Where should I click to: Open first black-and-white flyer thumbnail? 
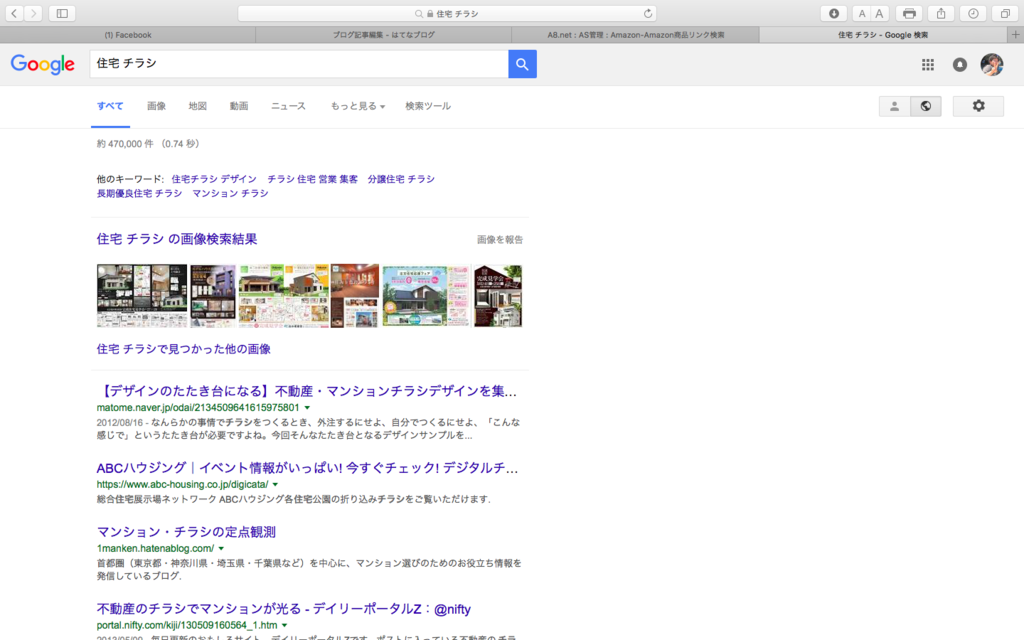pyautogui.click(x=142, y=296)
